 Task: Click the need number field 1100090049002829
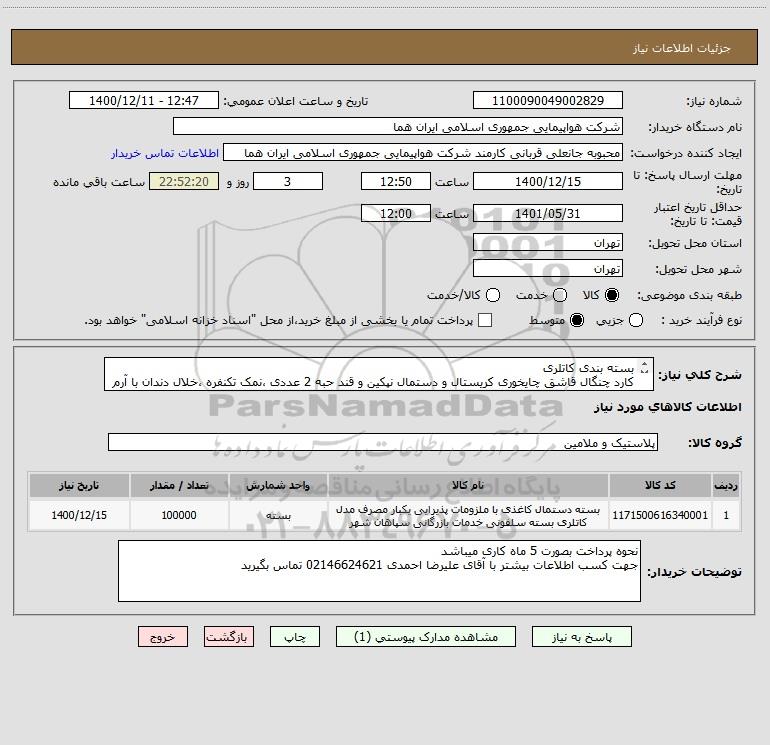point(548,100)
